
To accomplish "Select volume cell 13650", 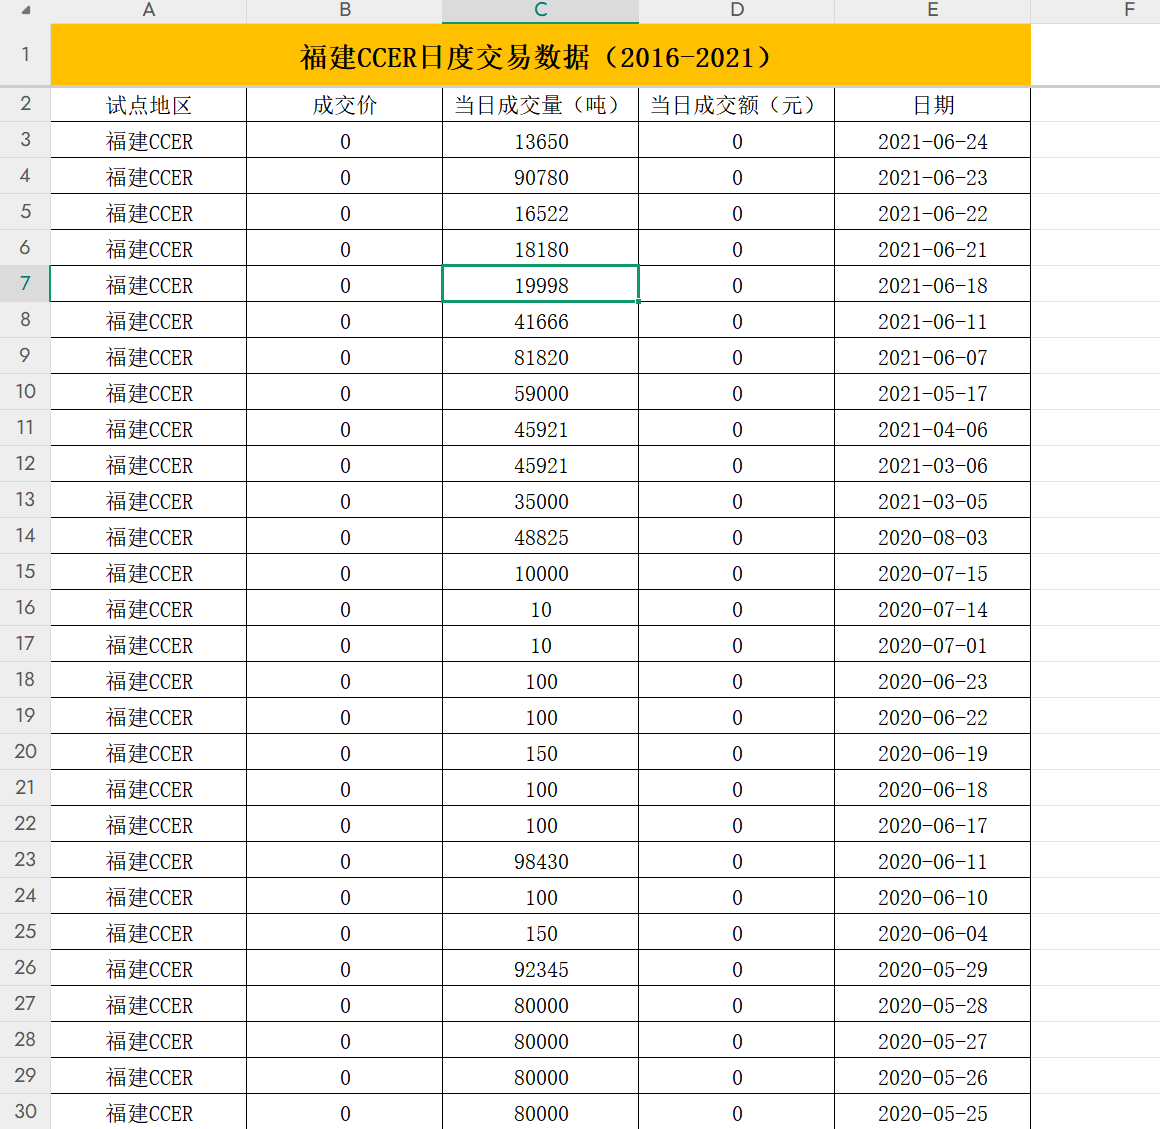I will [540, 141].
